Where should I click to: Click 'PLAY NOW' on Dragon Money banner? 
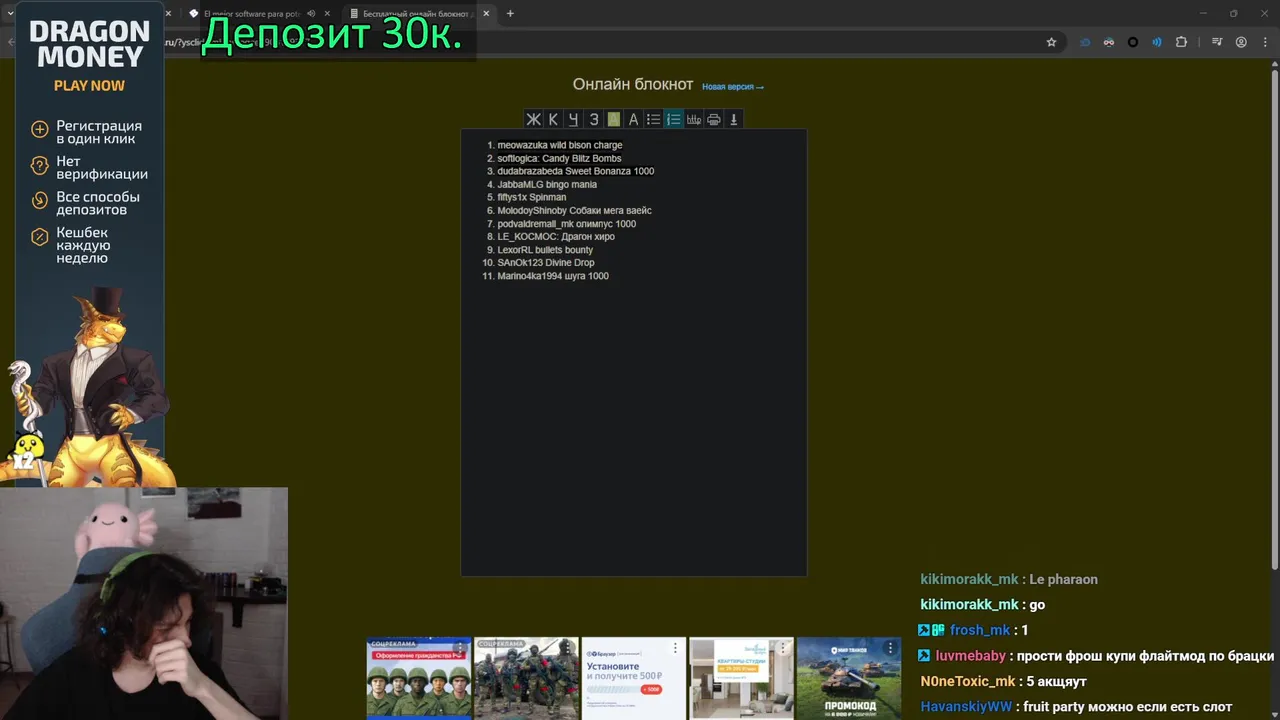pyautogui.click(x=89, y=86)
